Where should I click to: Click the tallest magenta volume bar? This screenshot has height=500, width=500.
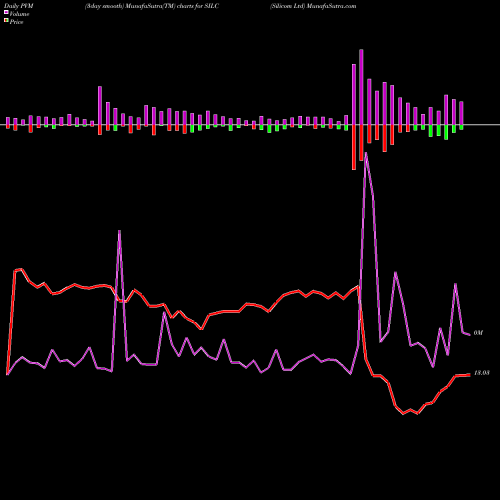click(361, 87)
